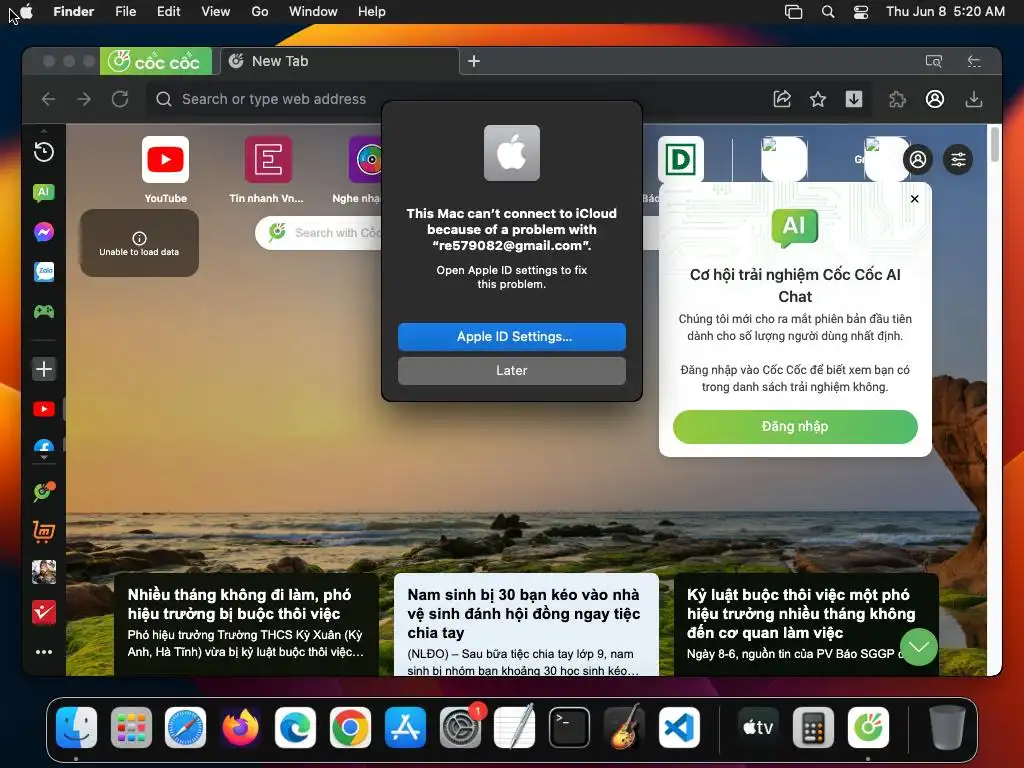Open the Nam sinh bị 30 bạn kéo news card

tap(526, 624)
